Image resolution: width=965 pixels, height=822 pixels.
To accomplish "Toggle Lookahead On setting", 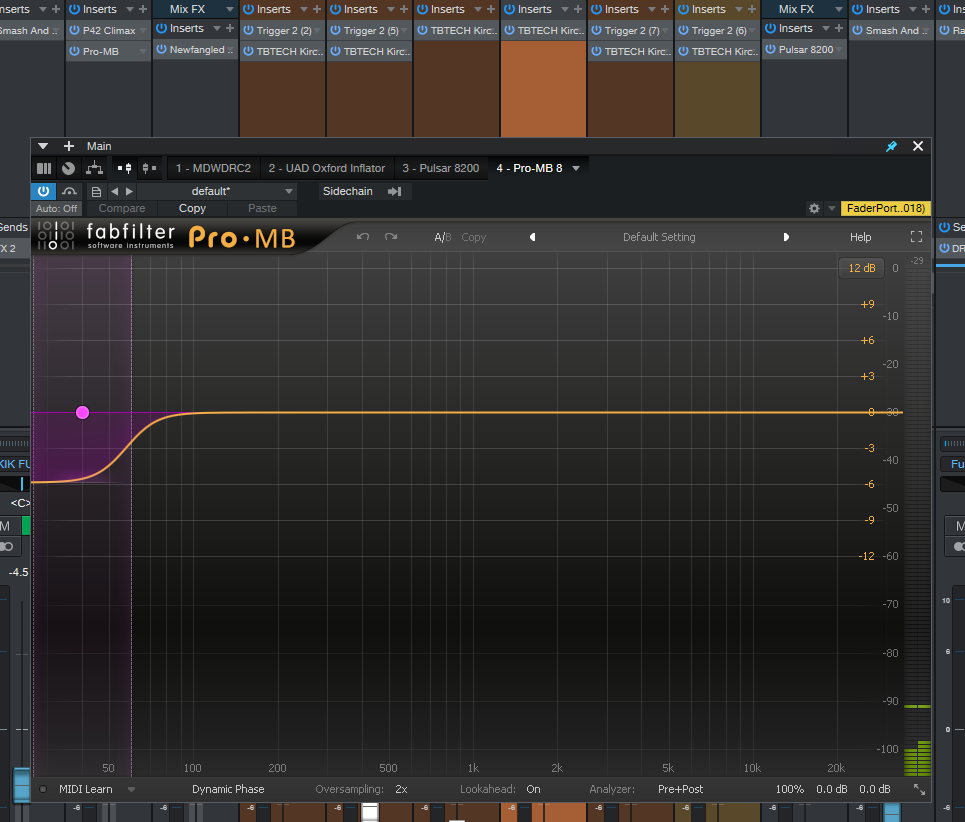I will click(533, 789).
